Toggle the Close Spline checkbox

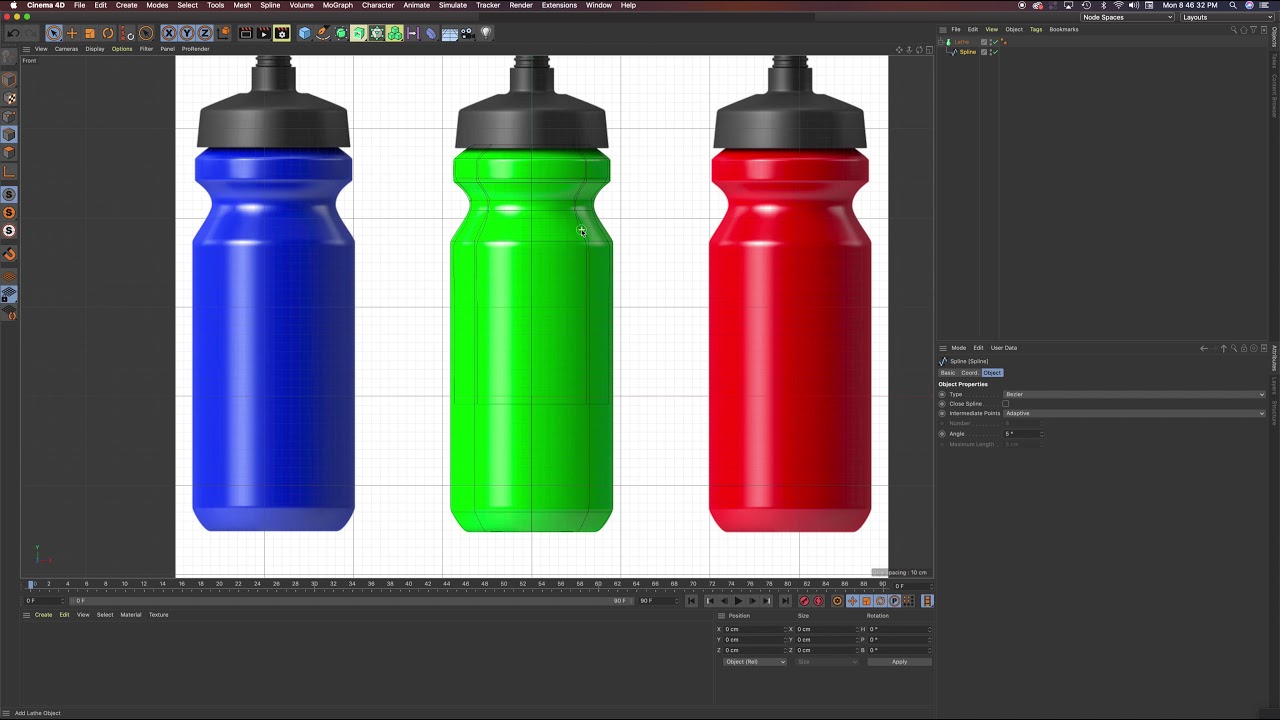1006,404
